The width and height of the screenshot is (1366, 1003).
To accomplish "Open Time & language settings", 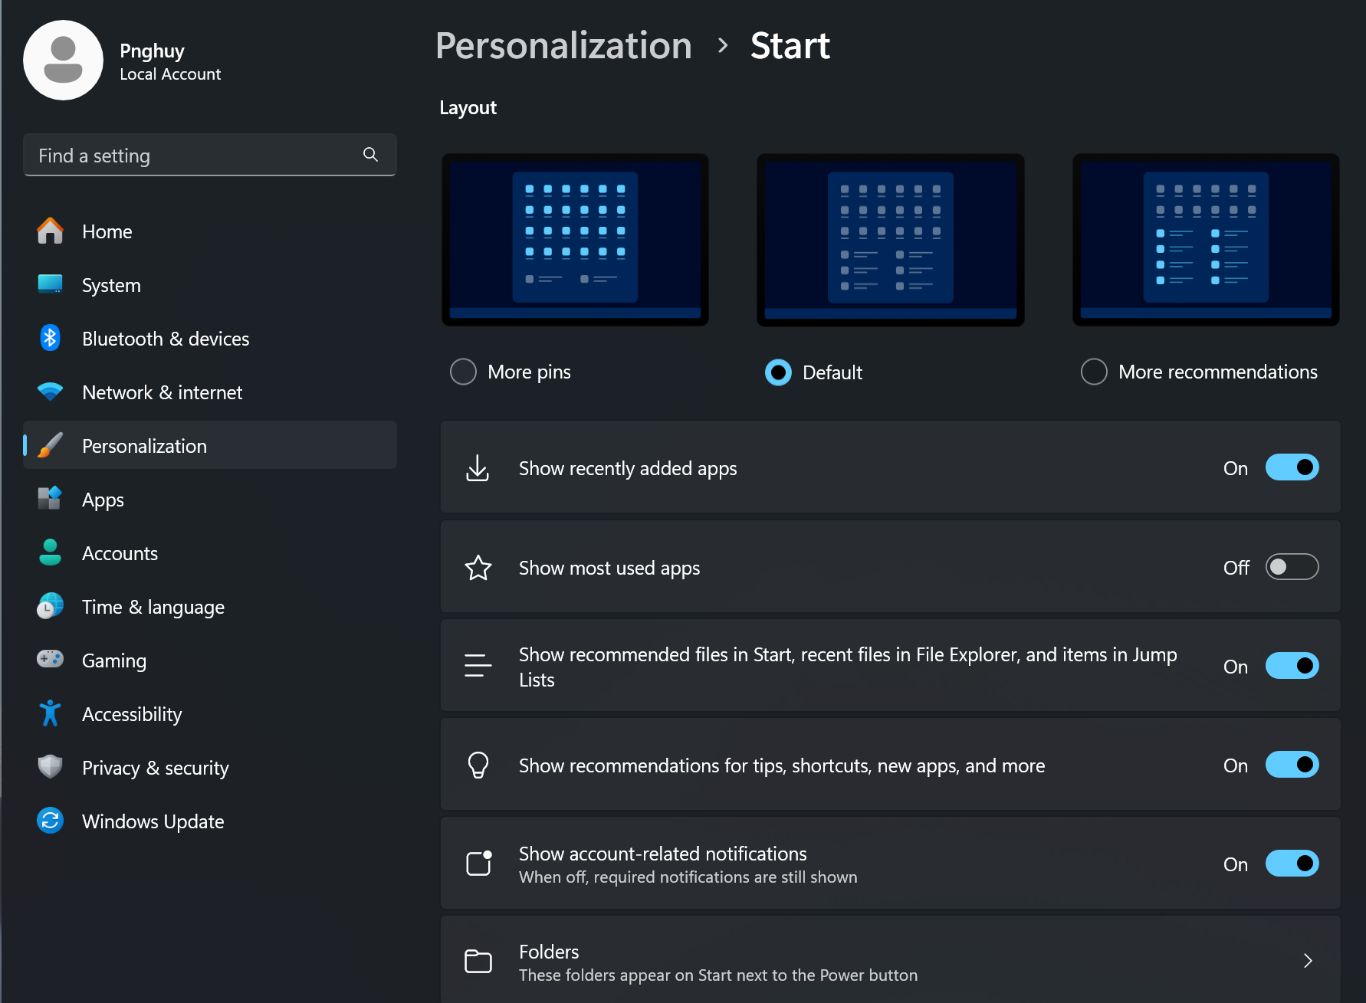I will [x=153, y=607].
